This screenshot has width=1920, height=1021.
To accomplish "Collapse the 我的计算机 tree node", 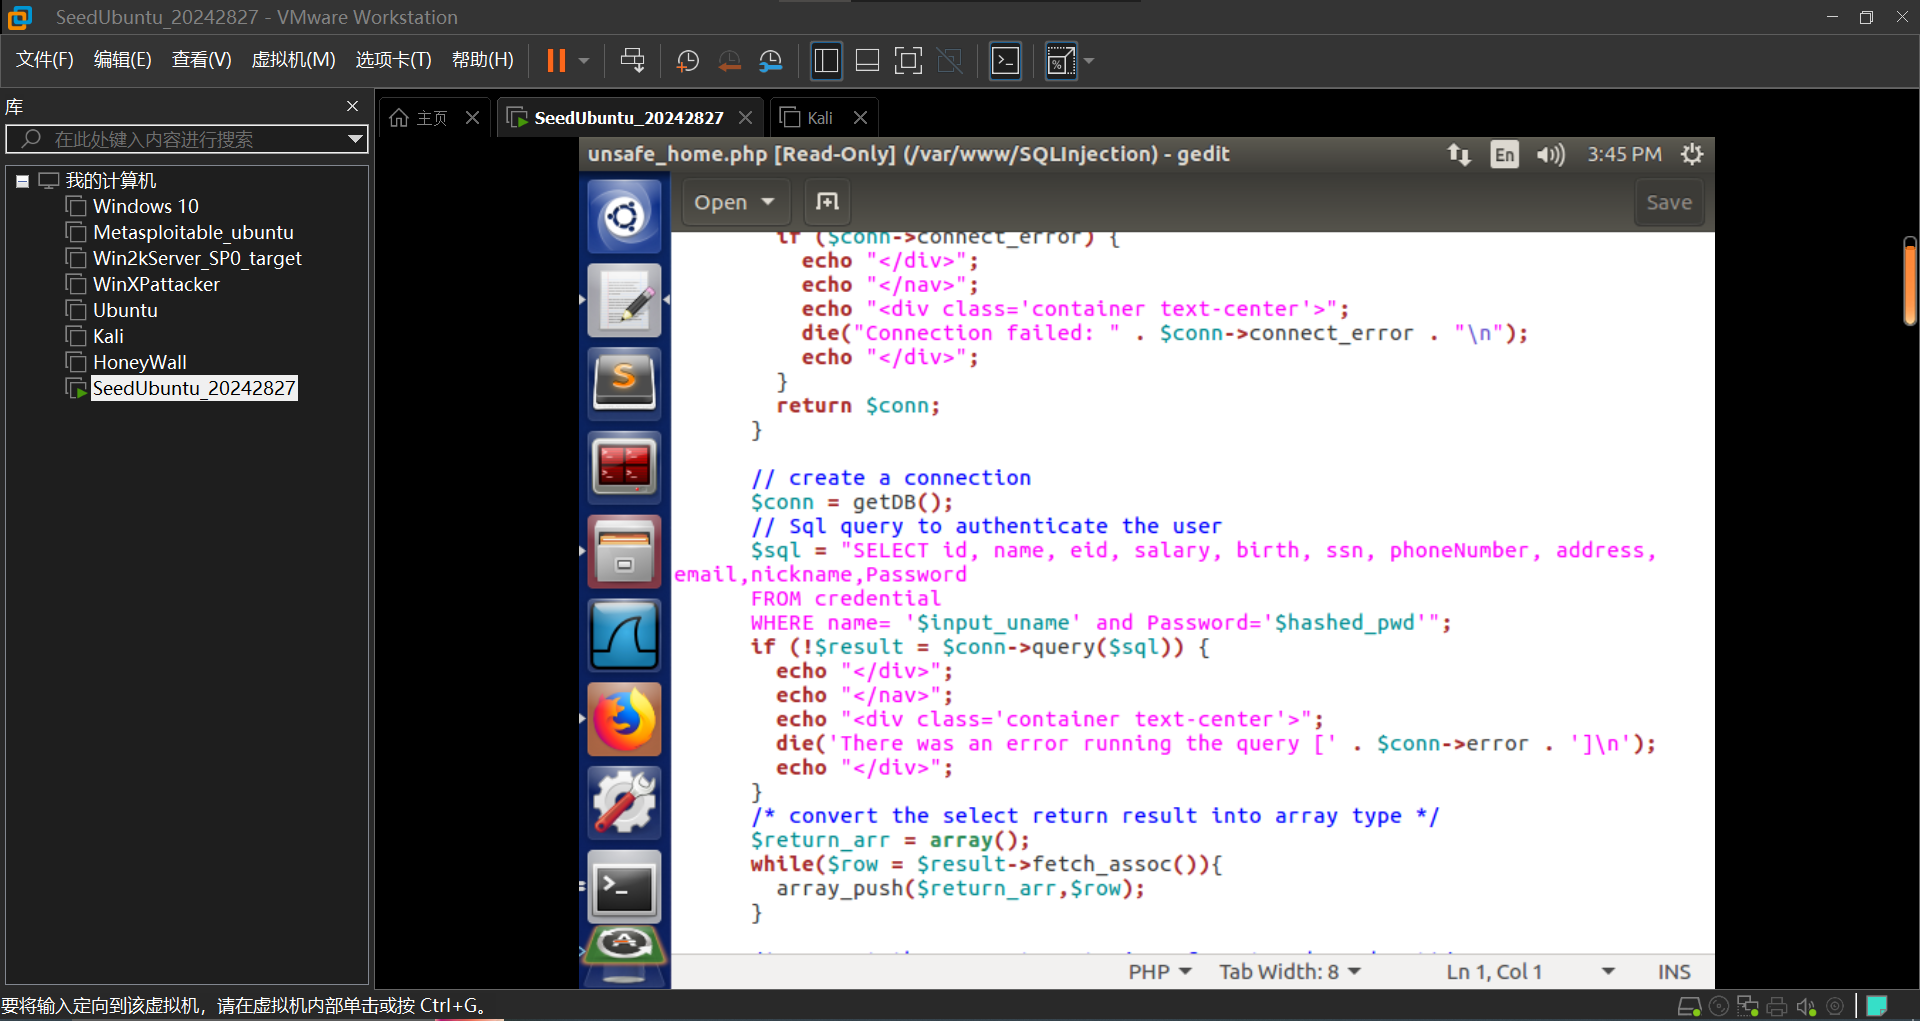I will 22,181.
